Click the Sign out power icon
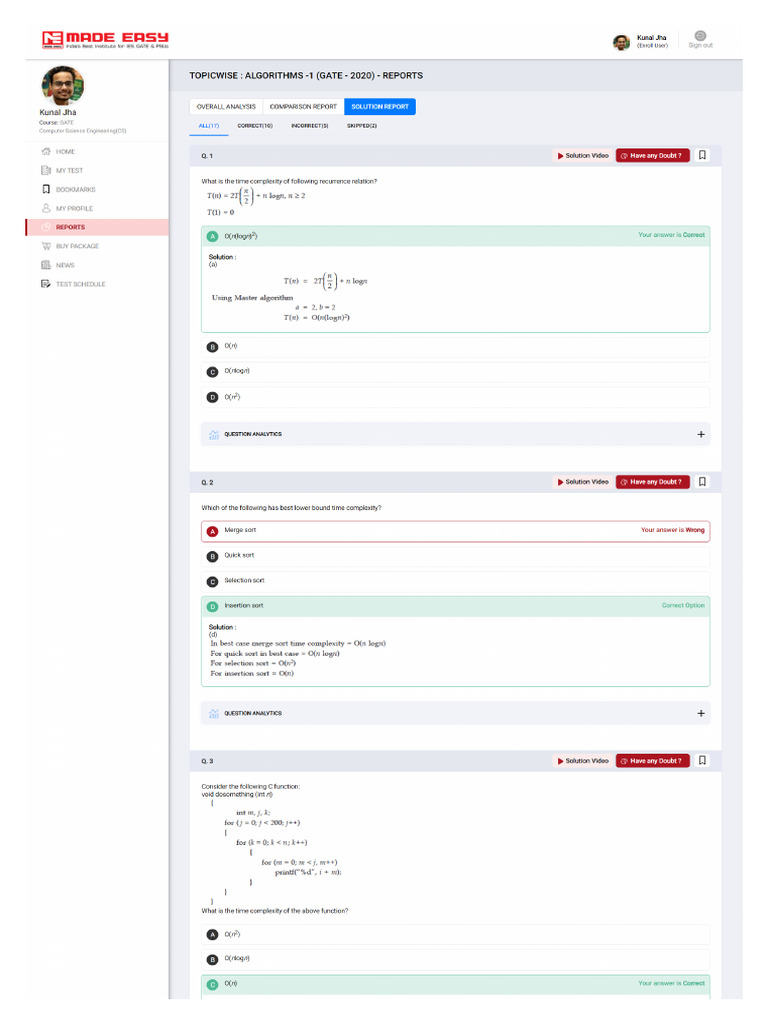 [700, 36]
